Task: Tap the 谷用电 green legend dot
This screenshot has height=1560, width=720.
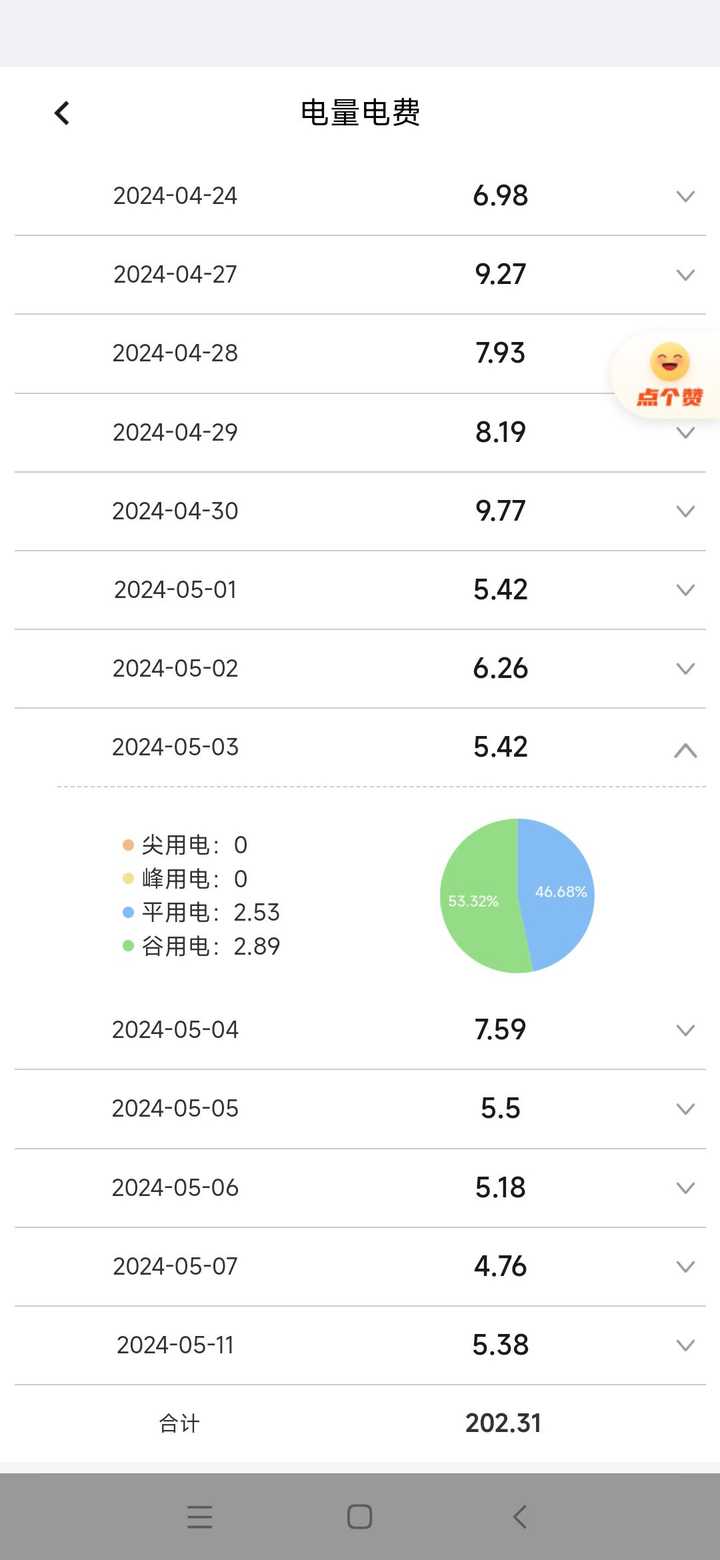Action: [128, 946]
